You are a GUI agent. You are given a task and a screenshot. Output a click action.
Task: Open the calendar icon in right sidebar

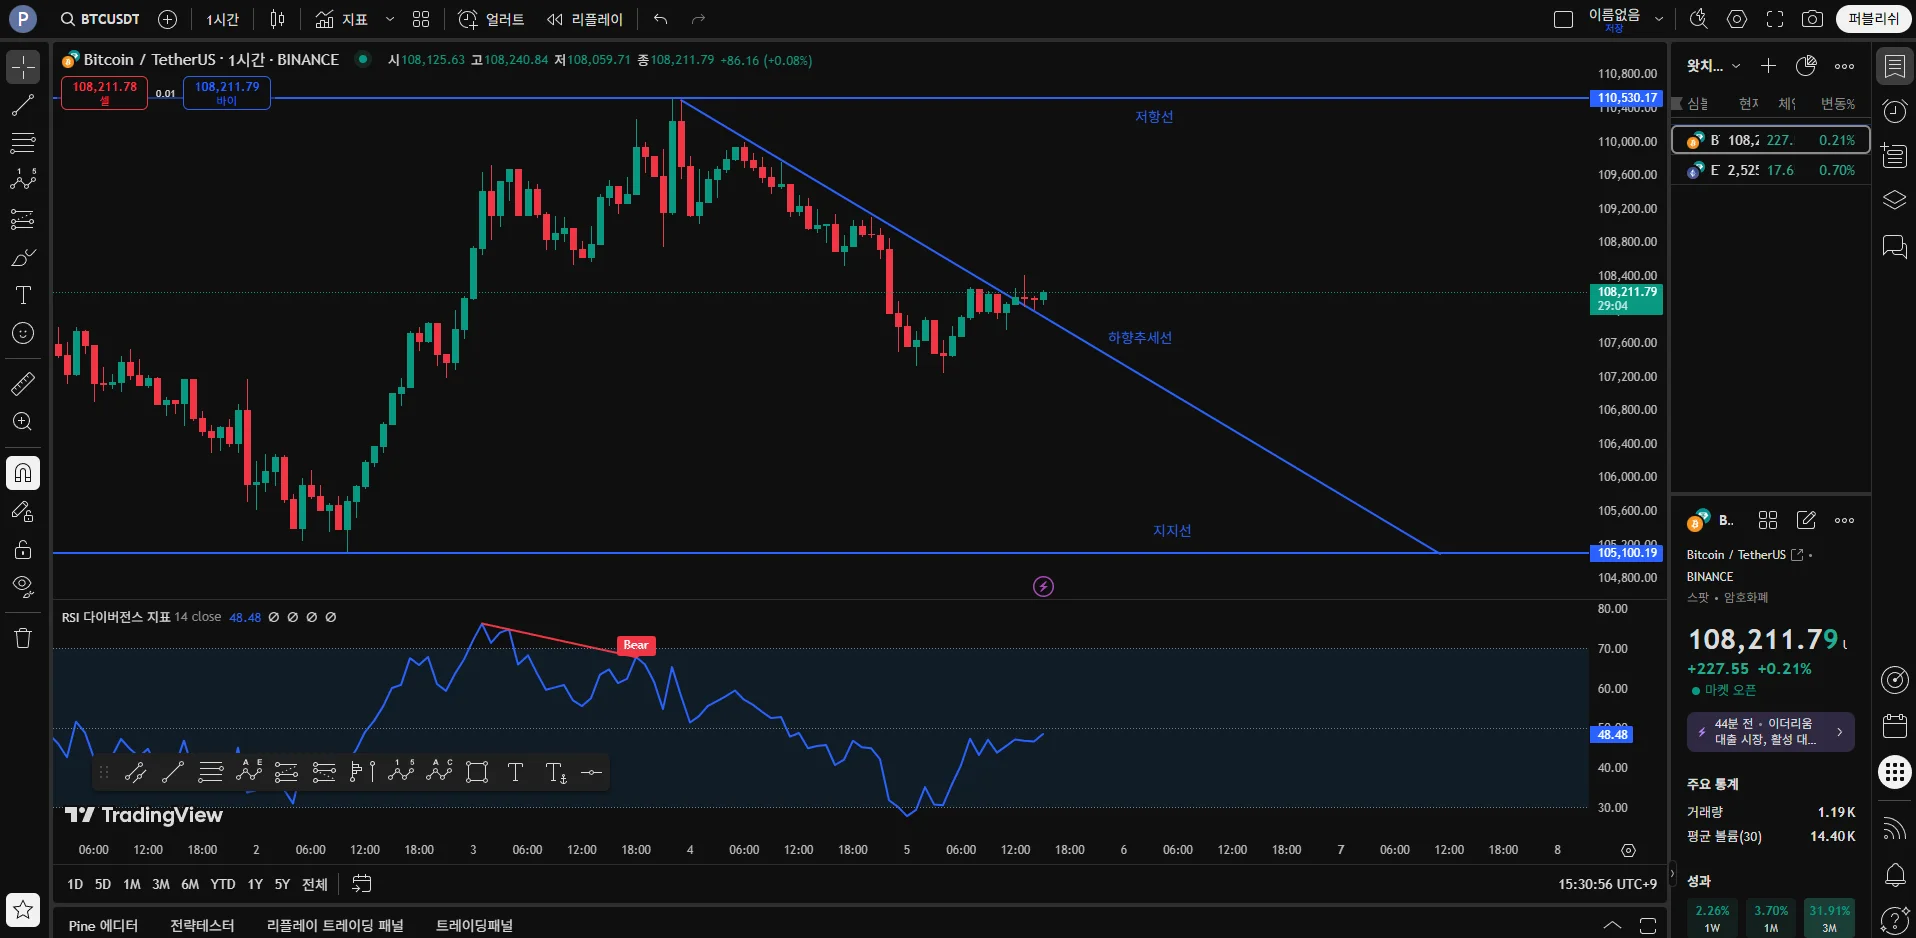coord(1895,725)
